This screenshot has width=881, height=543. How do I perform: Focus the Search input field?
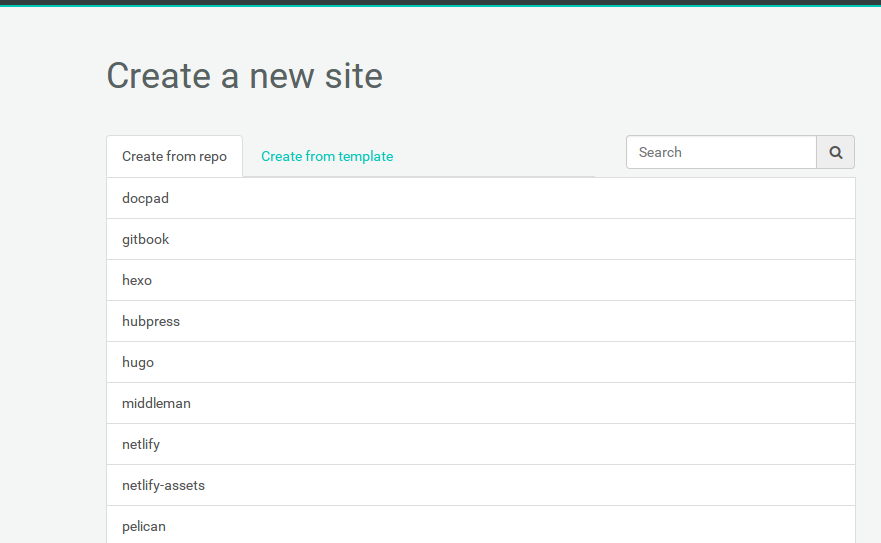point(721,152)
